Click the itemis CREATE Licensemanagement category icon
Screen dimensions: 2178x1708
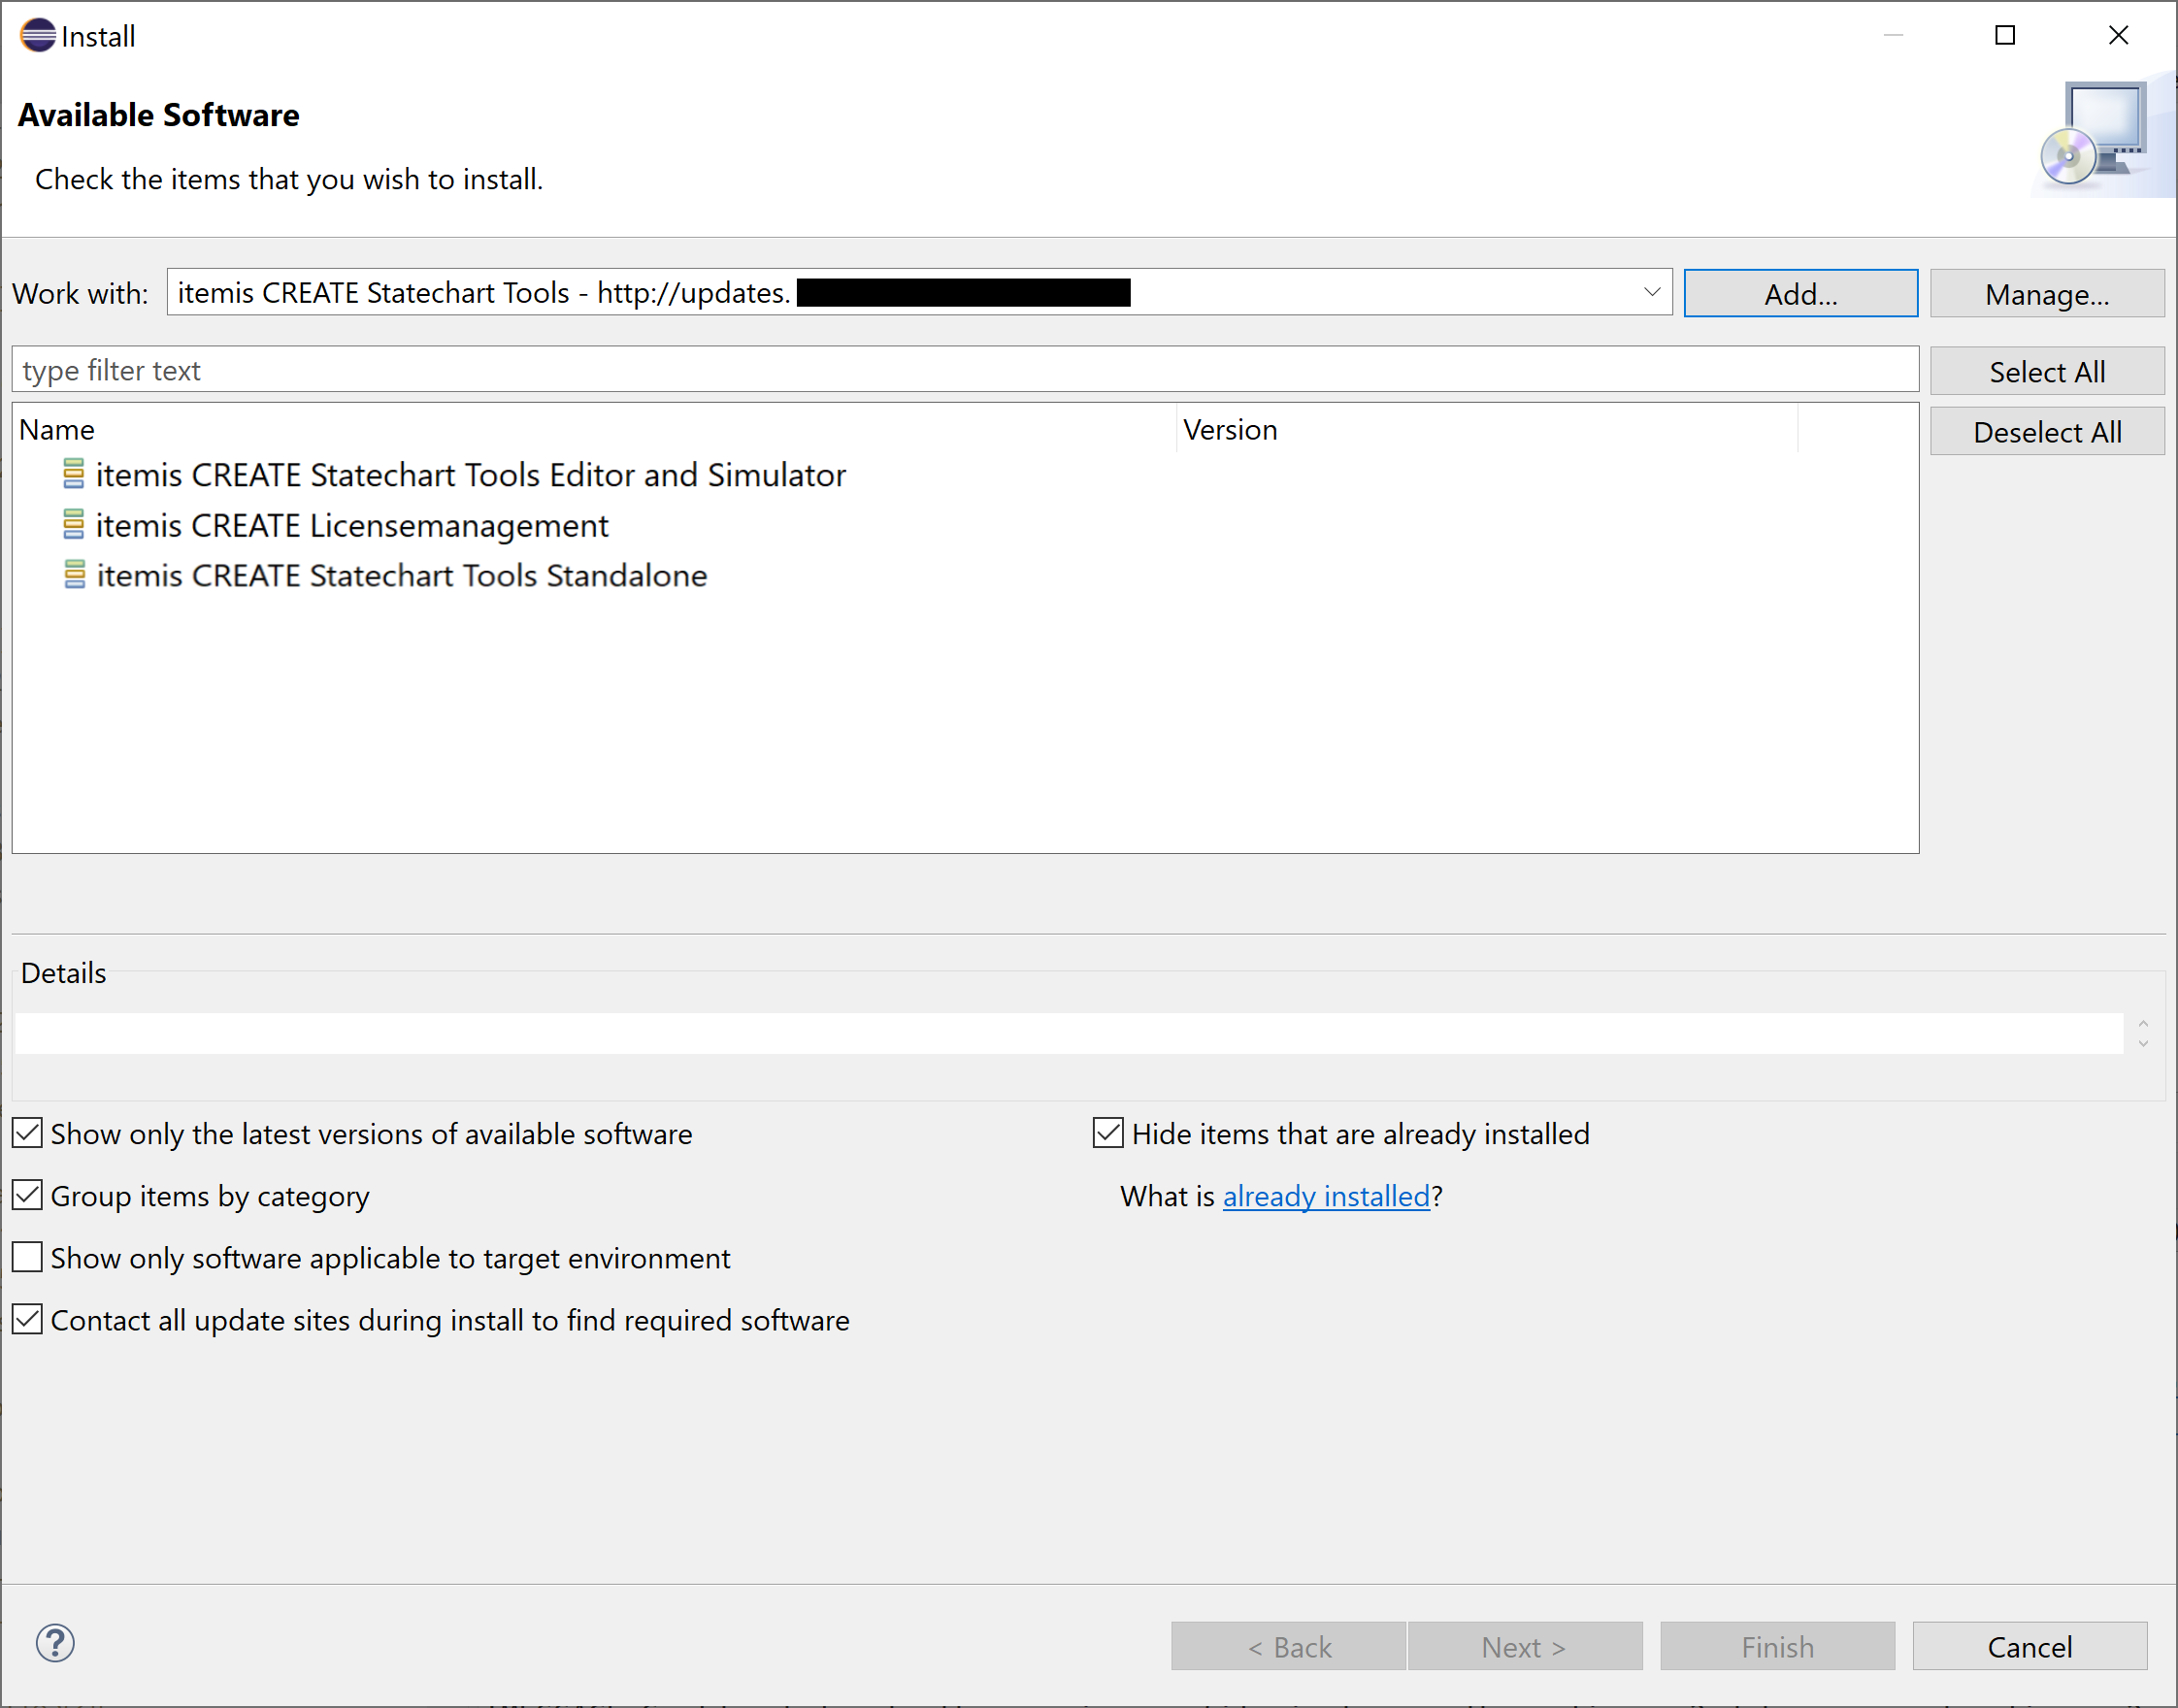(x=74, y=524)
